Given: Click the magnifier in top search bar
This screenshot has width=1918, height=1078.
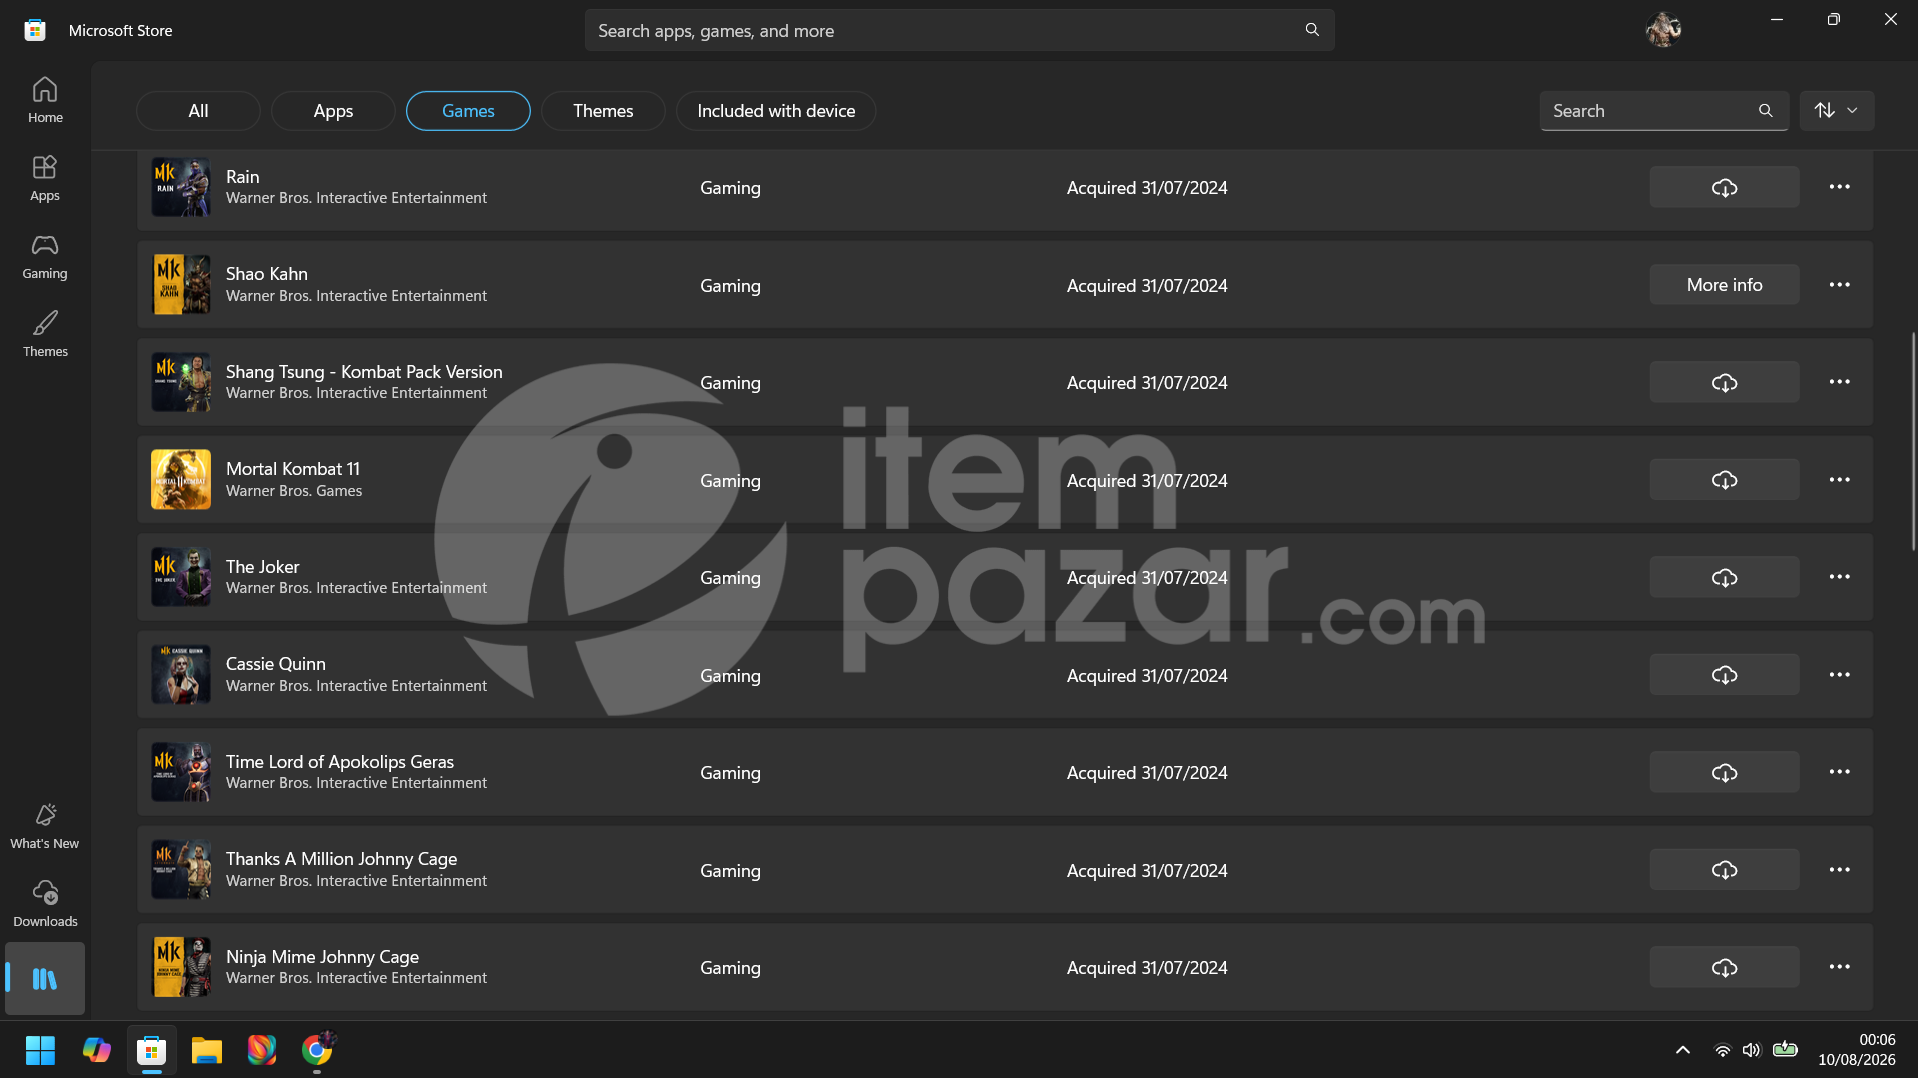Looking at the screenshot, I should pos(1312,30).
